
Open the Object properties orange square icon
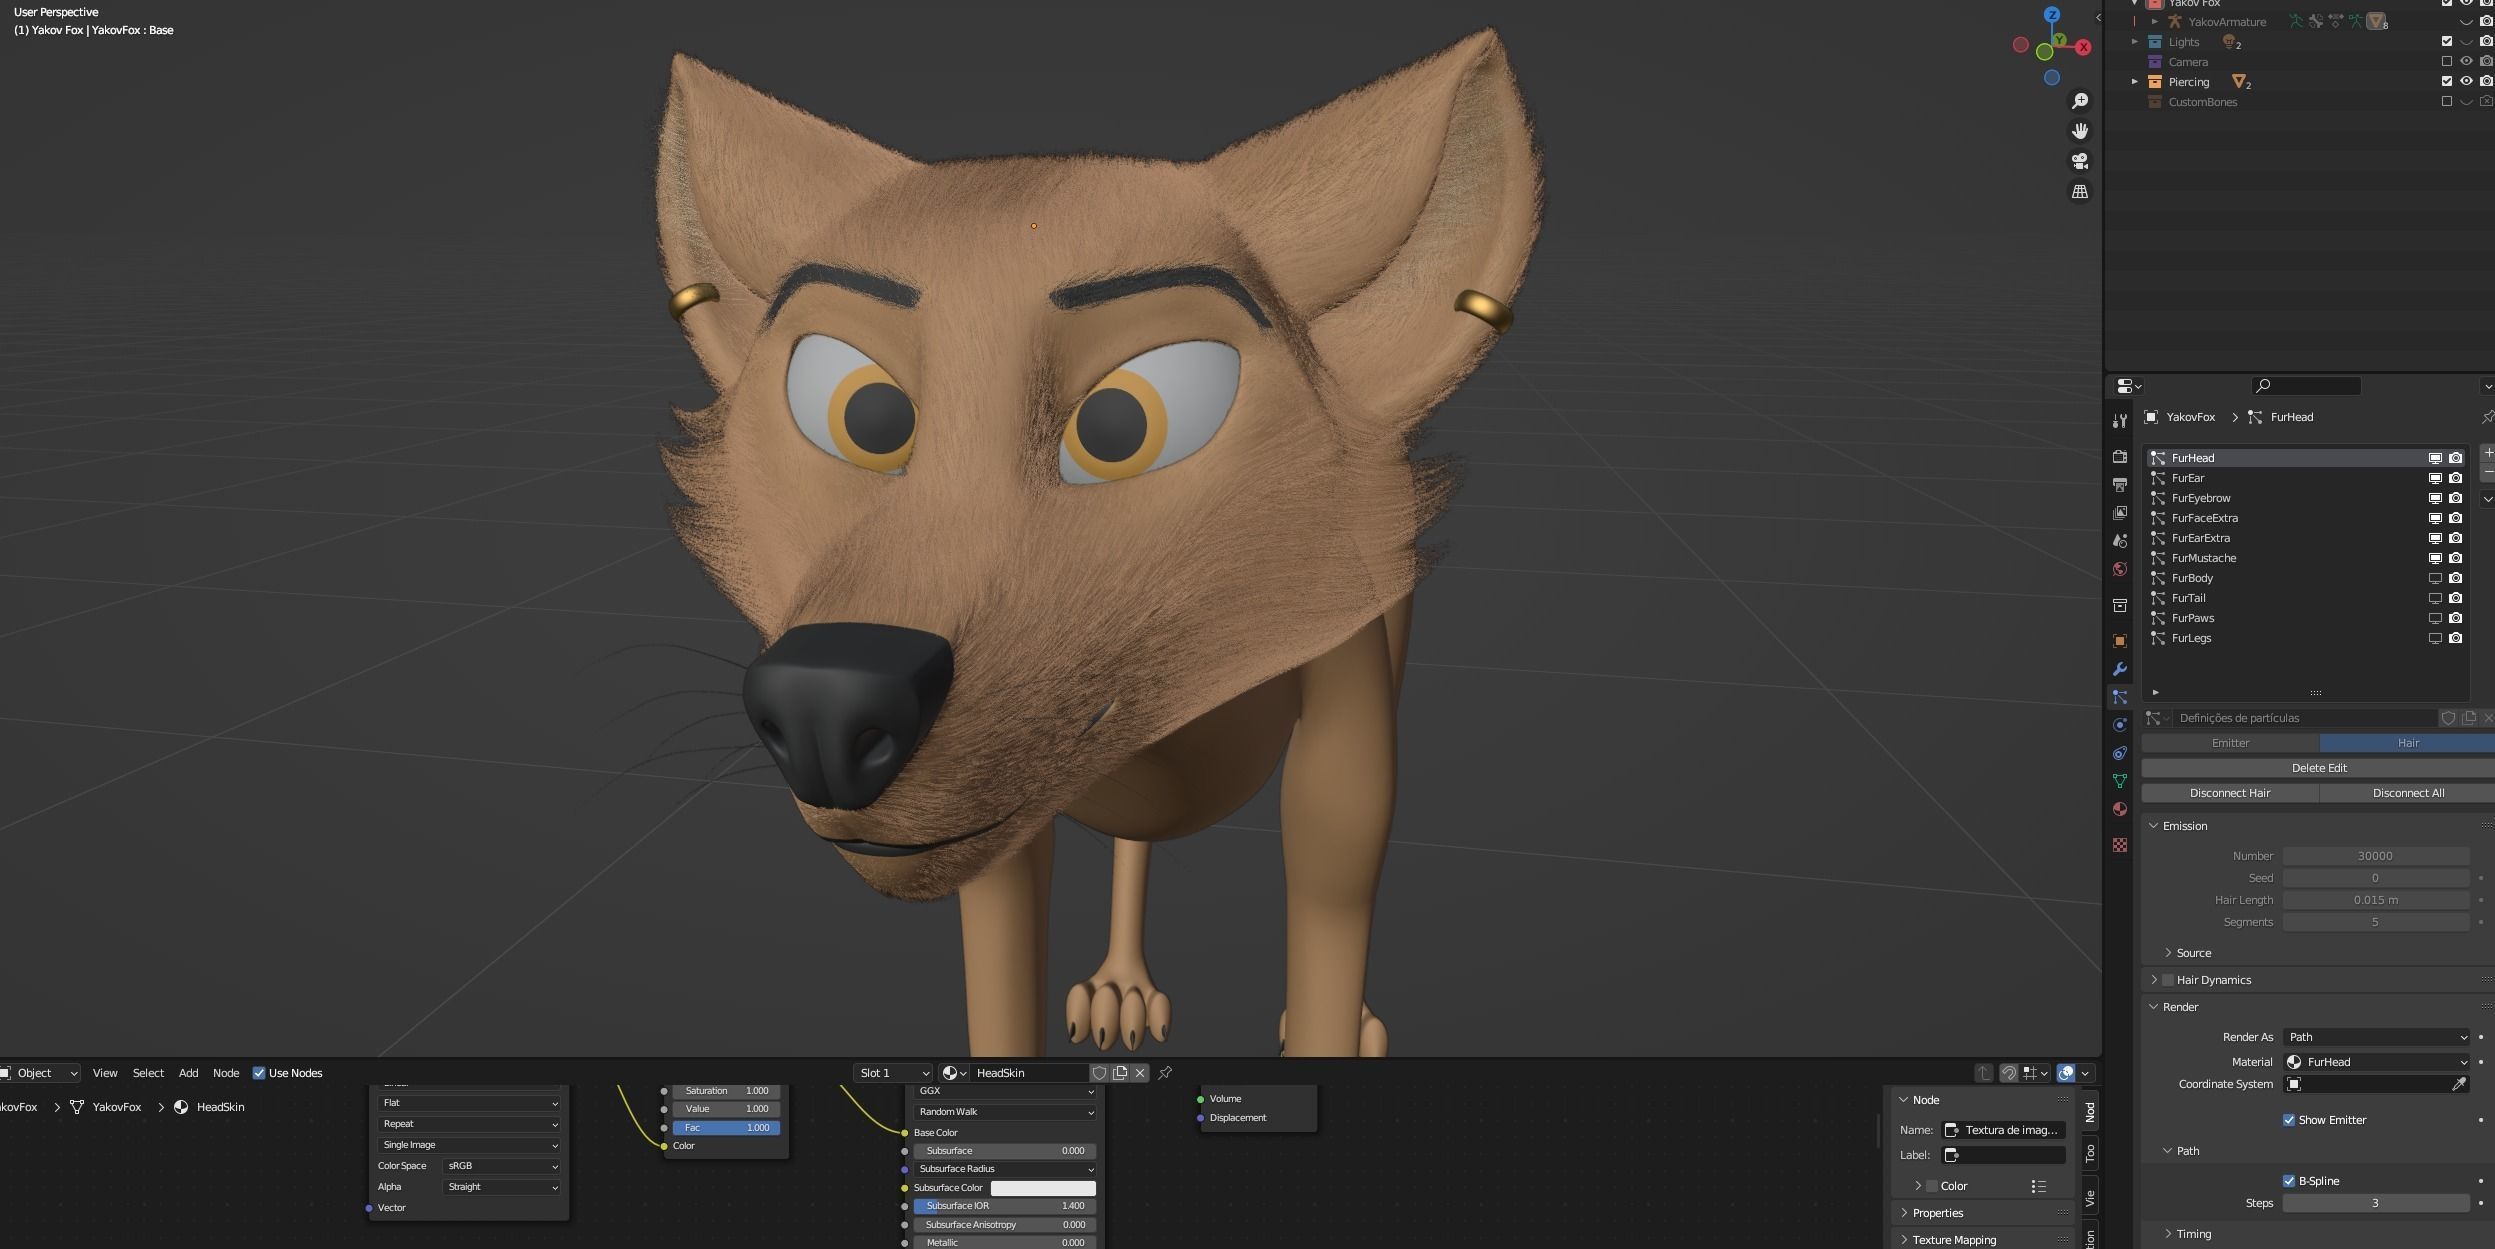(2119, 641)
